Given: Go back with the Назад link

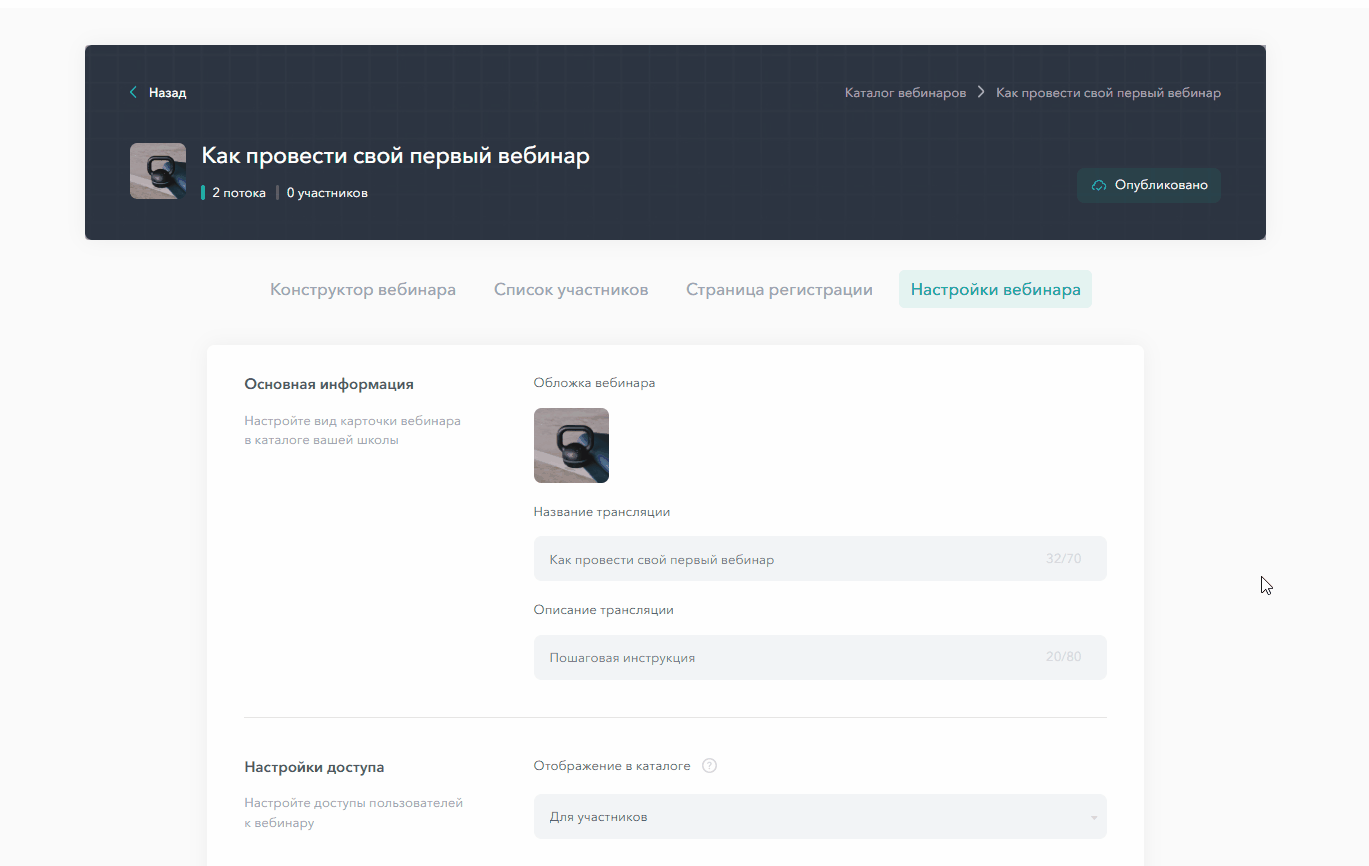Looking at the screenshot, I should click(x=168, y=93).
